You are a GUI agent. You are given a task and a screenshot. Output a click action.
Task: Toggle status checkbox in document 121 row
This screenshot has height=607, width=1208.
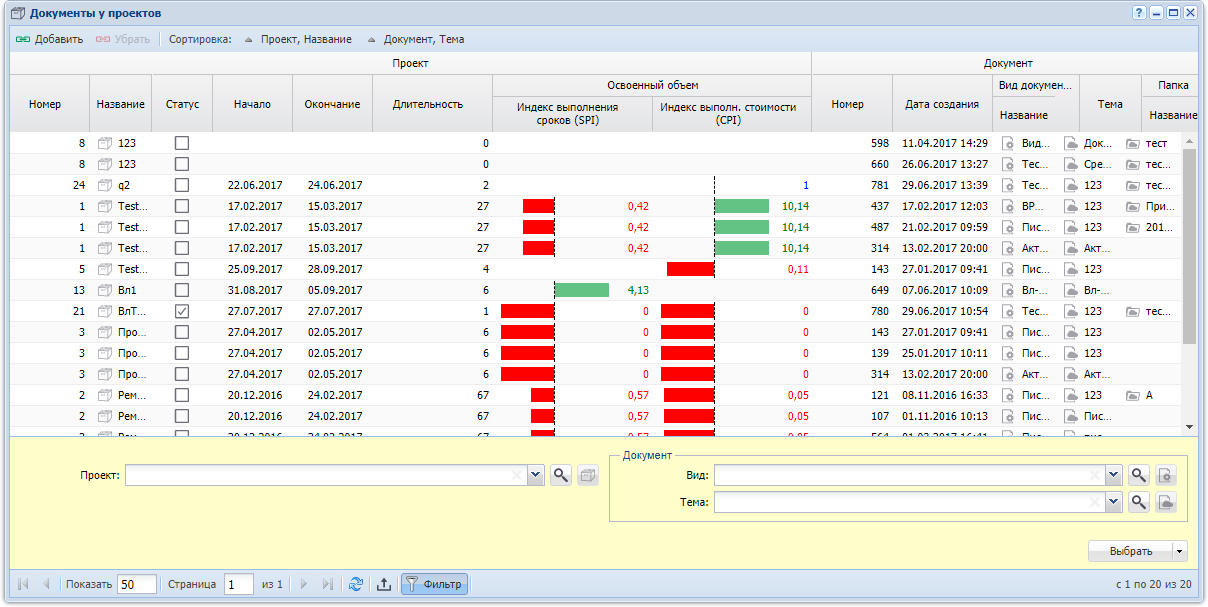click(x=182, y=395)
